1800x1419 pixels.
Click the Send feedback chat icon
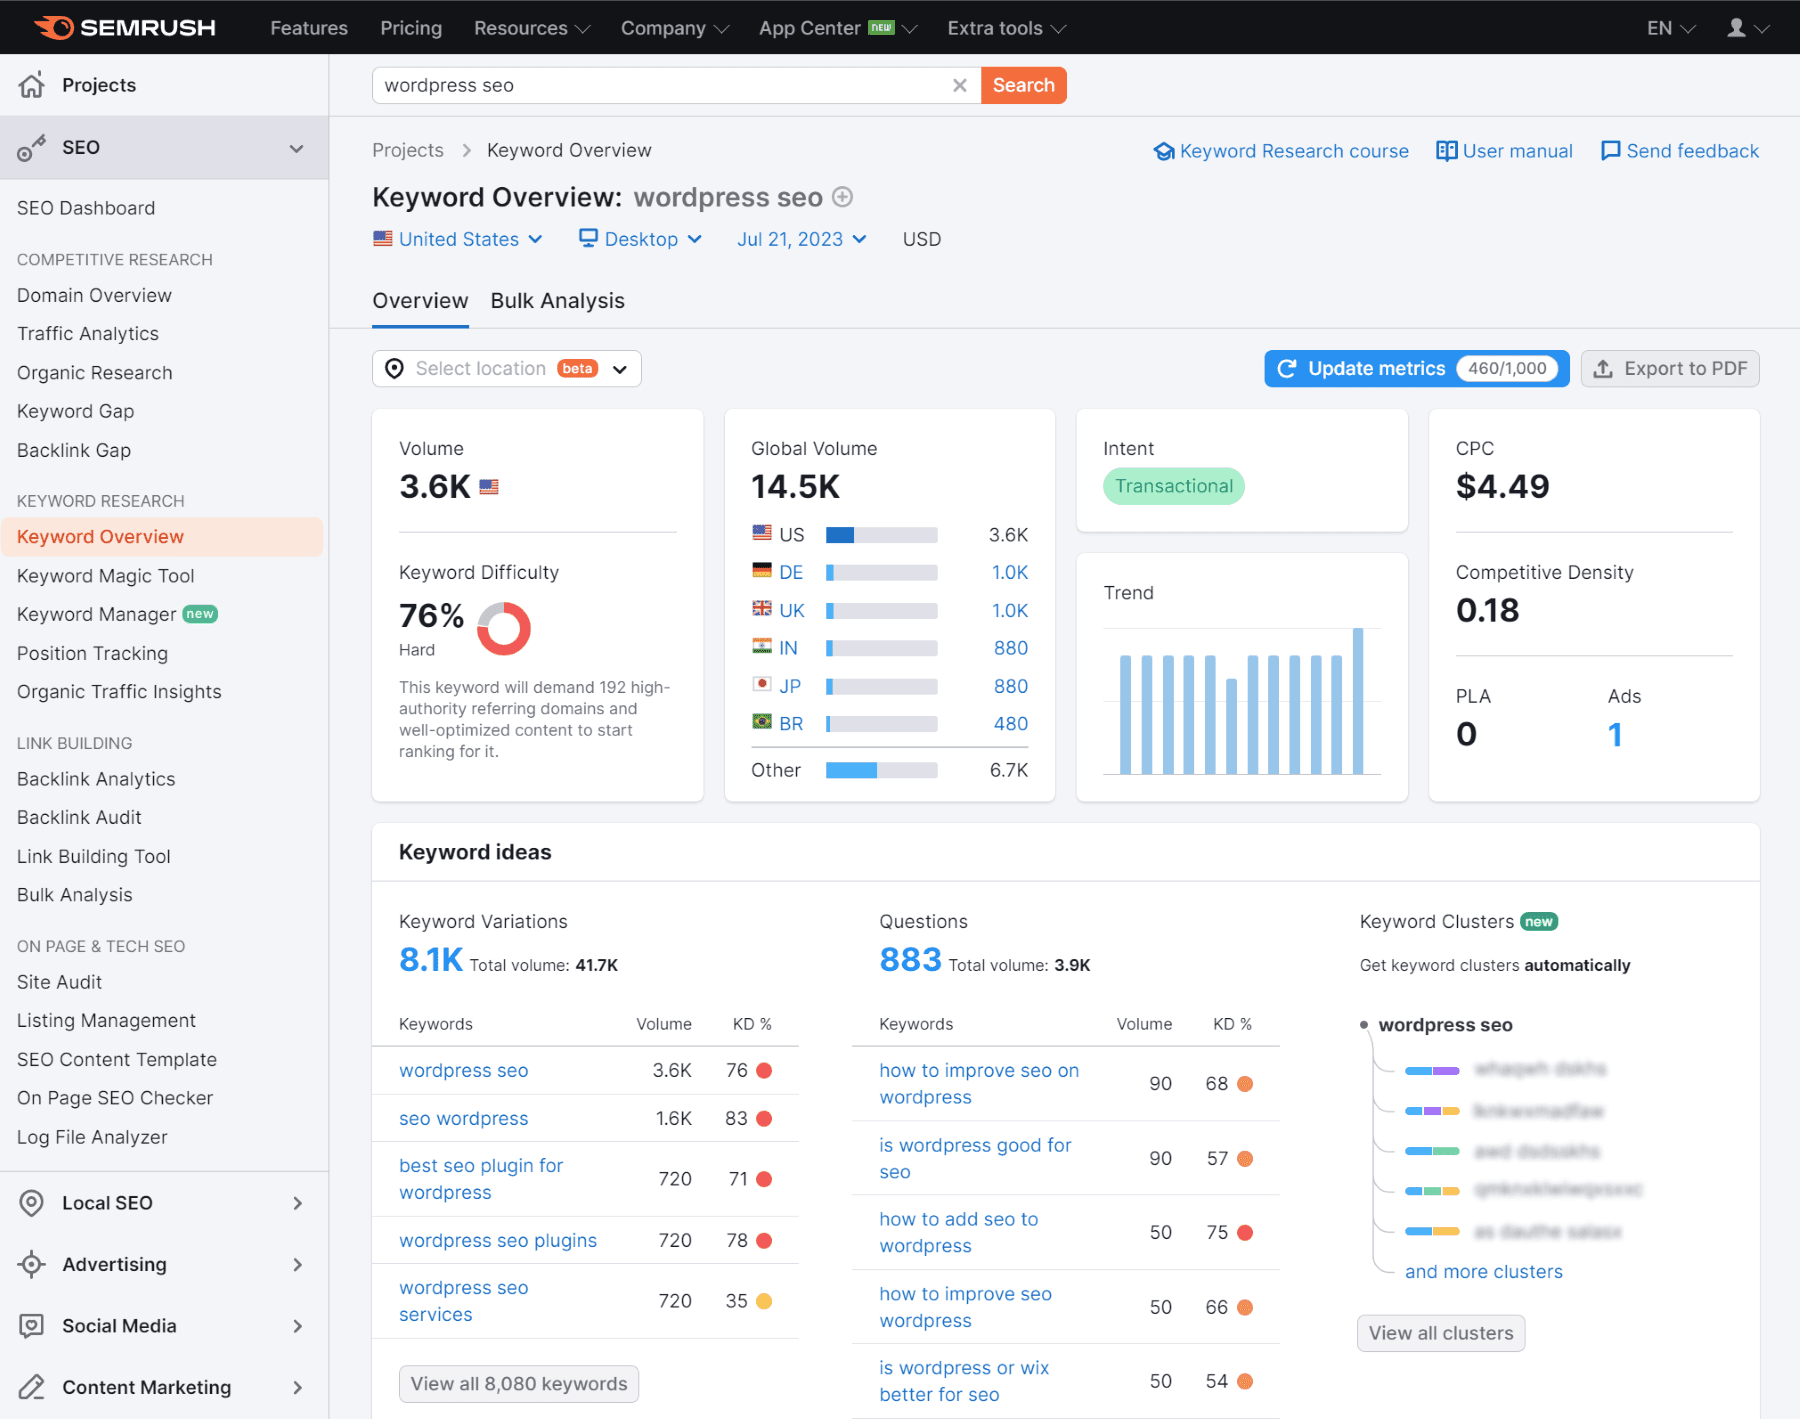pos(1610,150)
